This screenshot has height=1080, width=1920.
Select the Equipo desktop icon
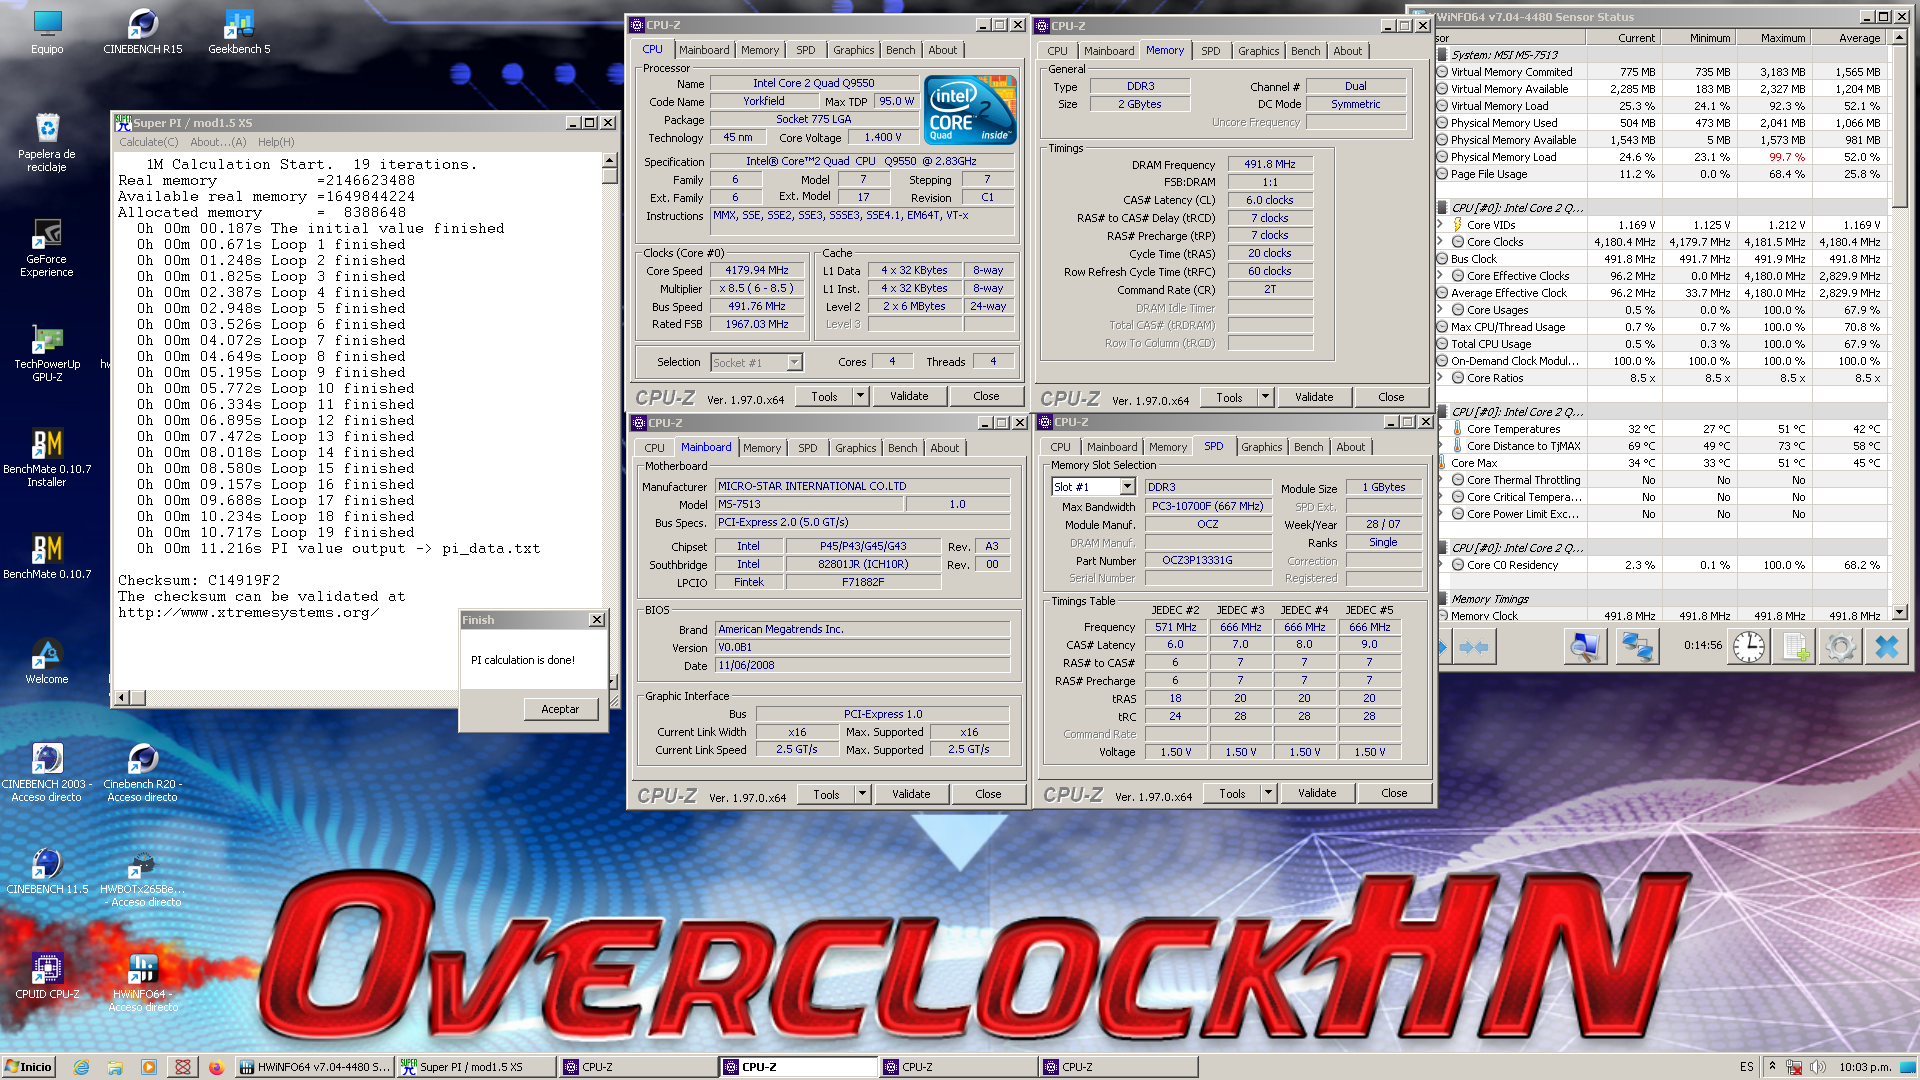pos(47,31)
